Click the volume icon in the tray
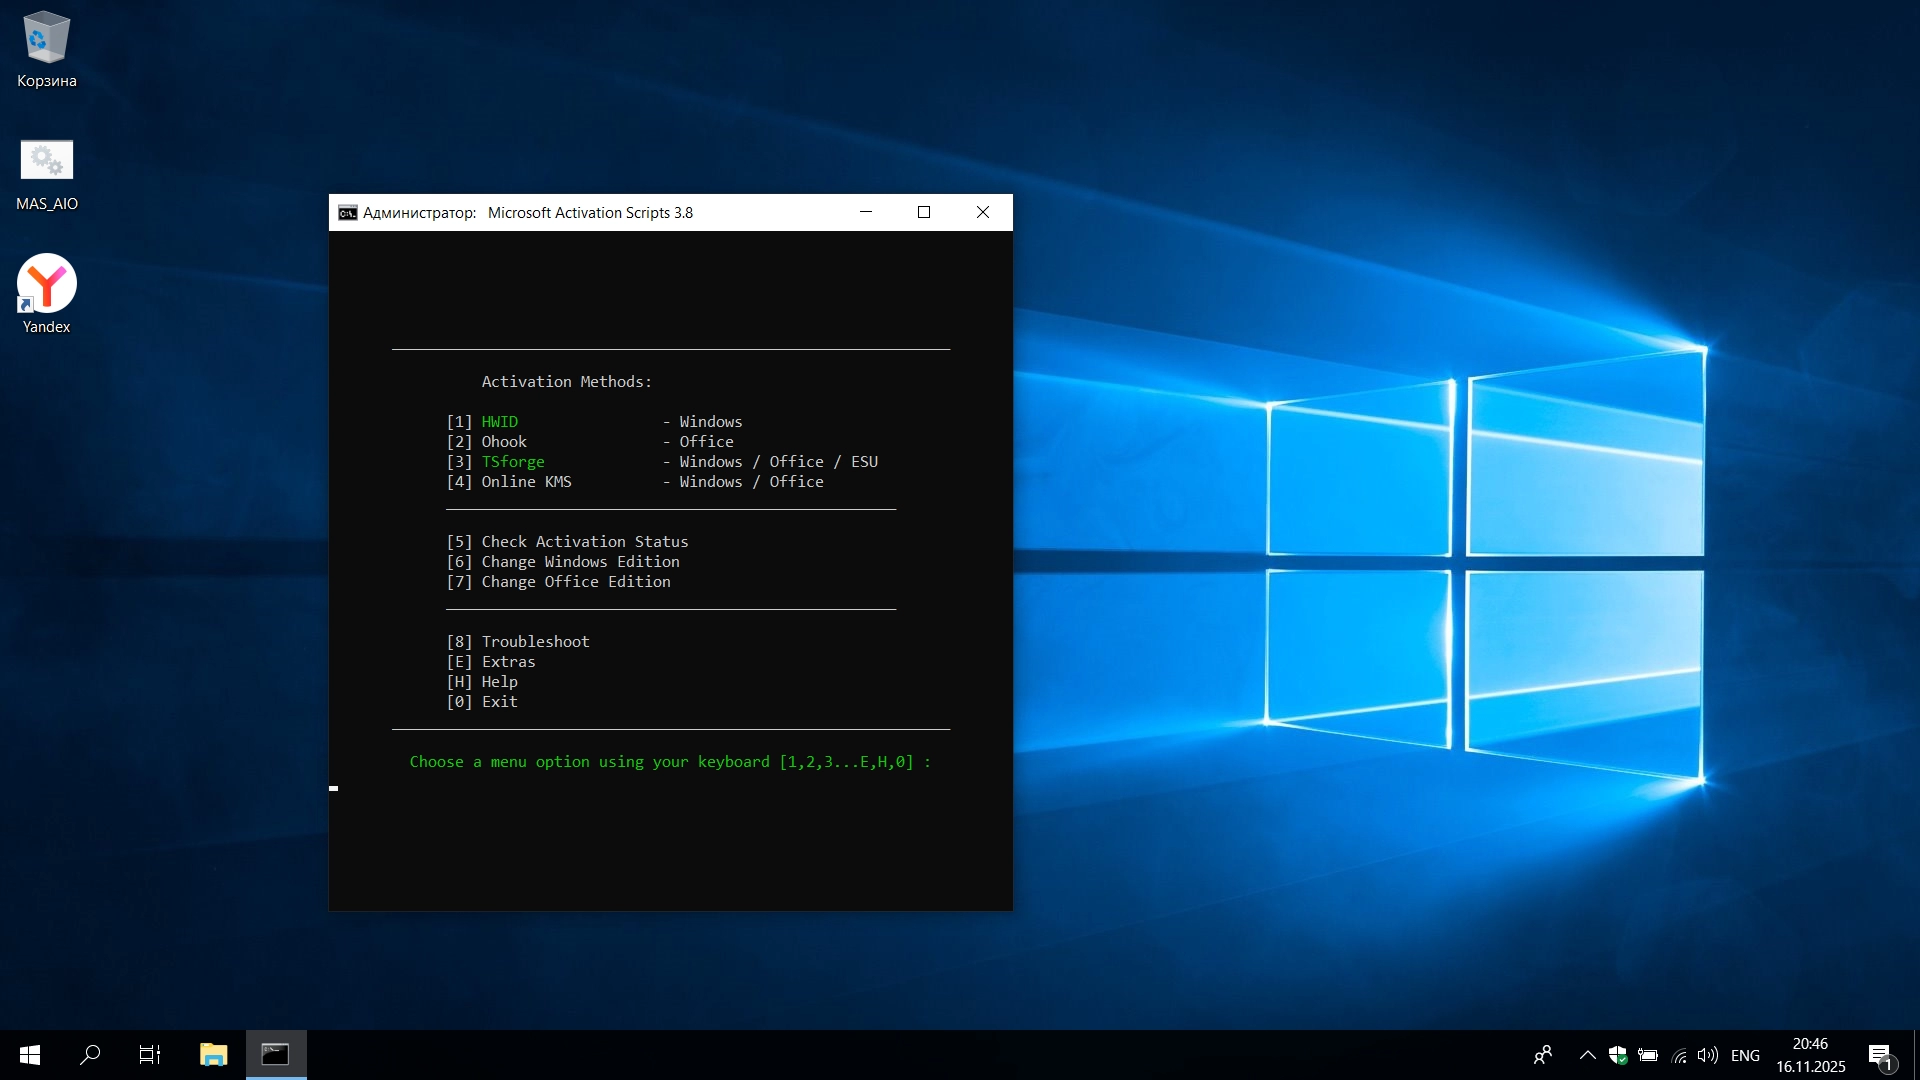1920x1080 pixels. 1707,1055
